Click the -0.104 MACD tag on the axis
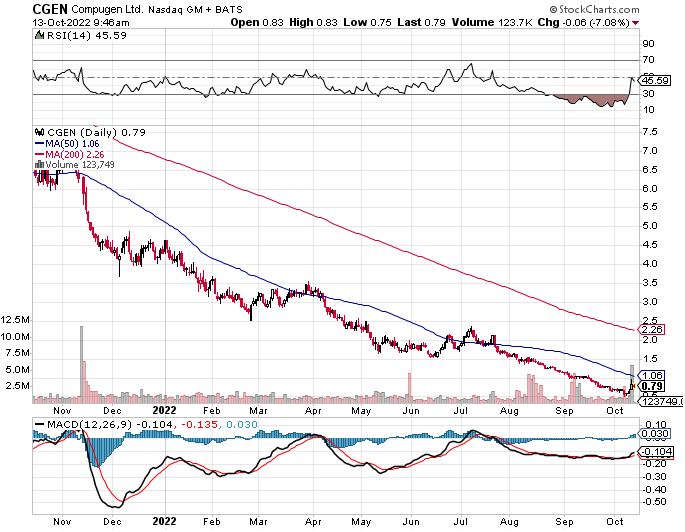 (x=656, y=452)
